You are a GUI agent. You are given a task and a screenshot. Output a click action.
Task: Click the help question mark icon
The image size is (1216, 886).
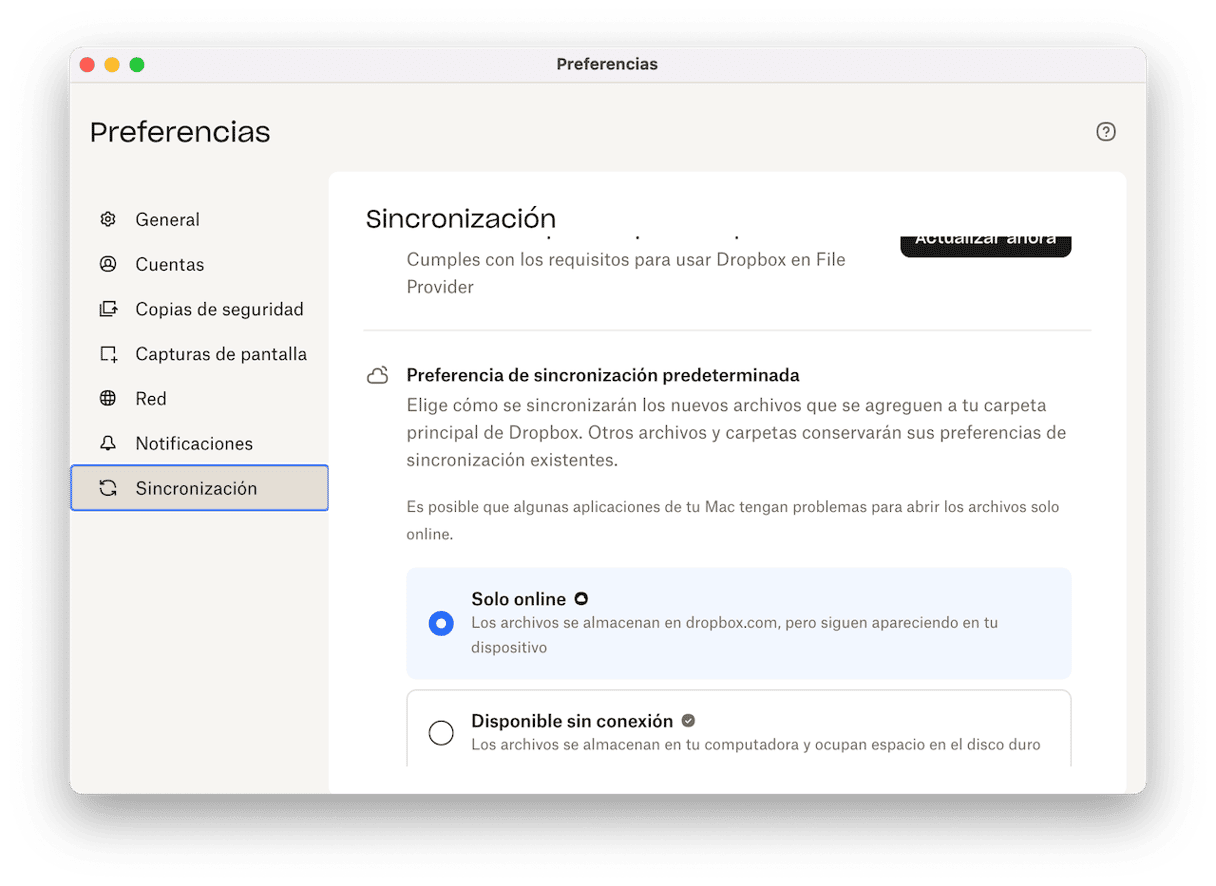click(1105, 132)
